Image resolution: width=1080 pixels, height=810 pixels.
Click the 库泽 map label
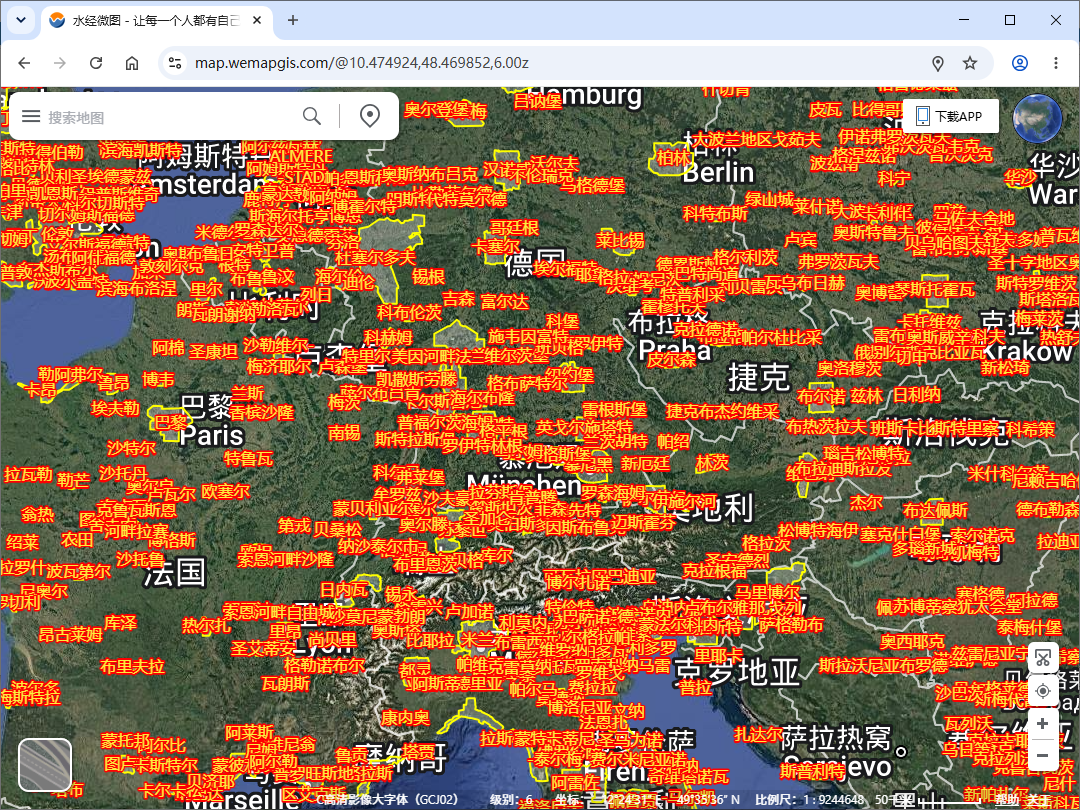[x=121, y=623]
